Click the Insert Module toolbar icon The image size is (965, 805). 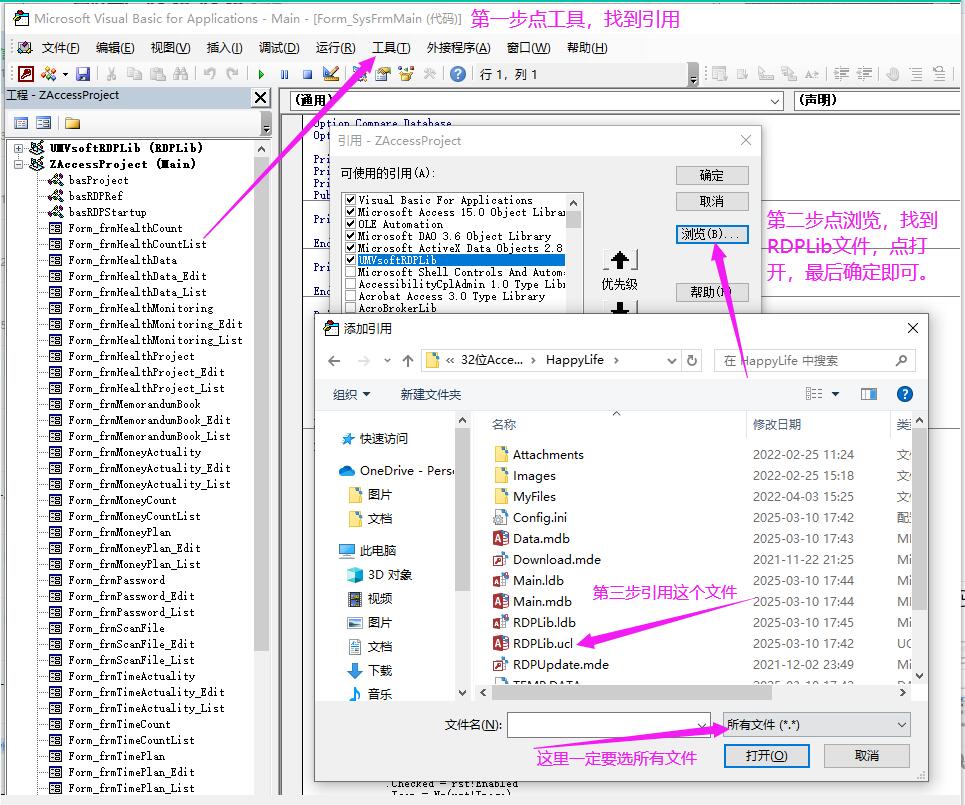point(49,74)
